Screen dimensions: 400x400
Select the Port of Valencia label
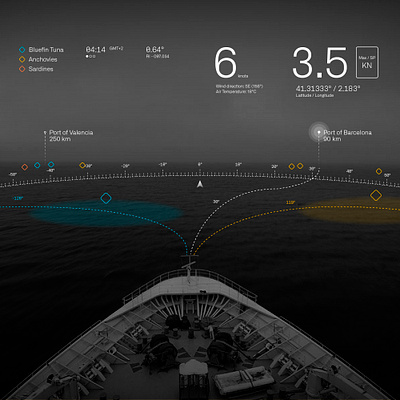[71, 132]
